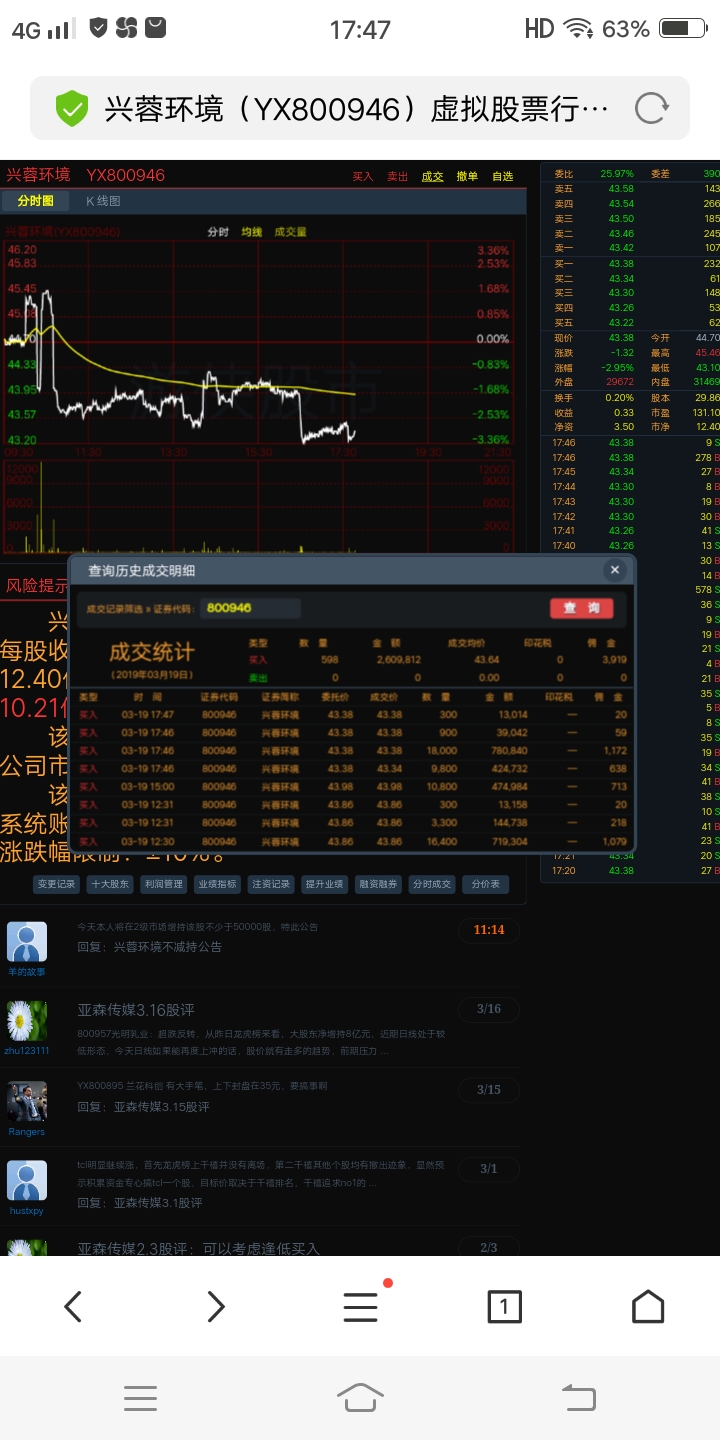Open the 亚森传媒3.16股评 post
The width and height of the screenshot is (720, 1440).
pyautogui.click(x=136, y=1010)
